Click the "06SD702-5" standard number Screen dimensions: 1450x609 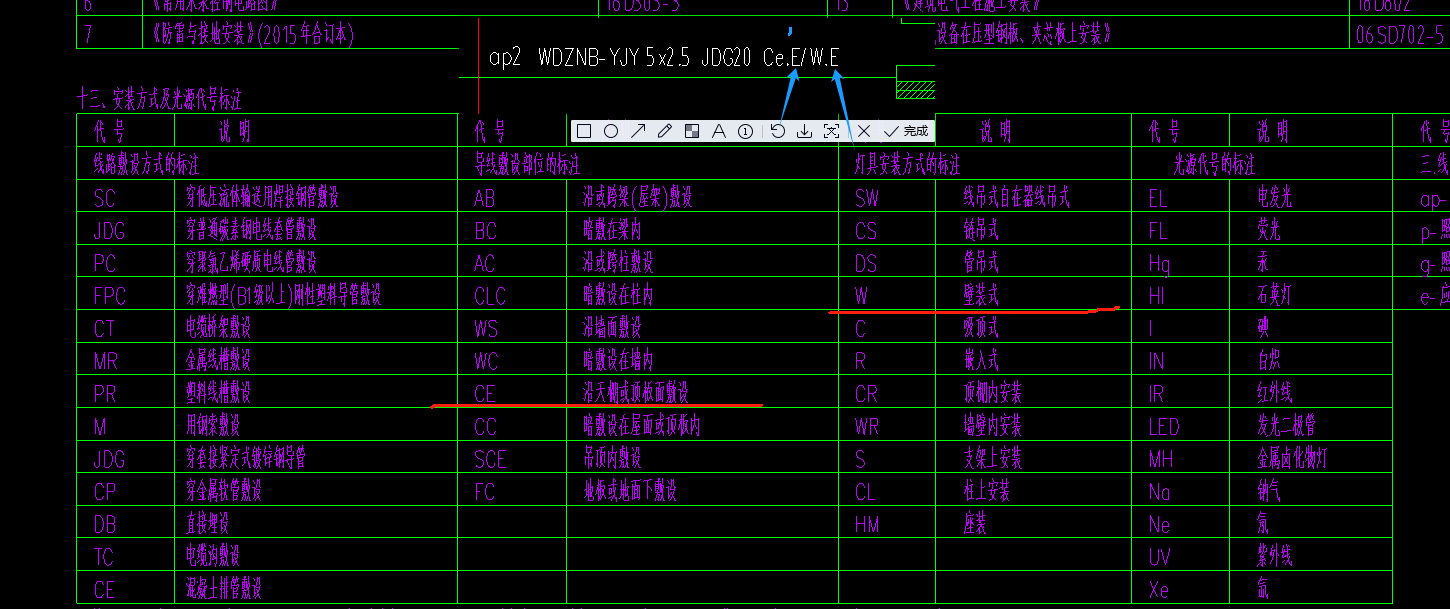click(1400, 35)
